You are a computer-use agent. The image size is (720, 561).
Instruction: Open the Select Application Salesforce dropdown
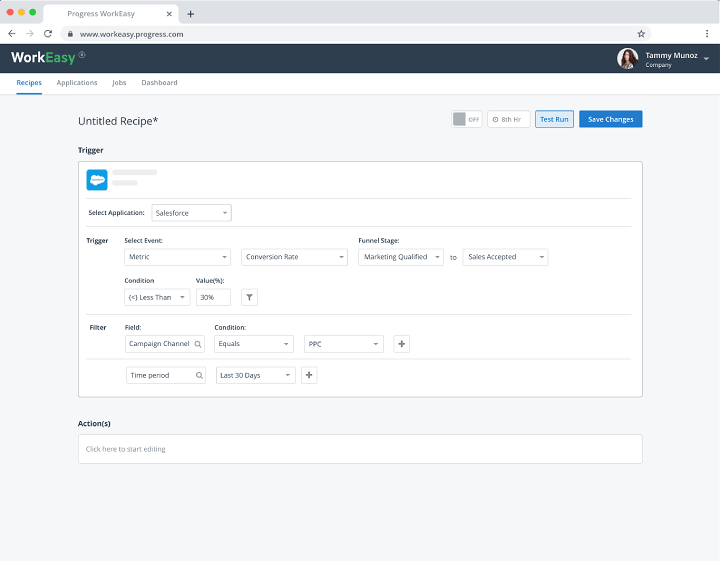191,213
